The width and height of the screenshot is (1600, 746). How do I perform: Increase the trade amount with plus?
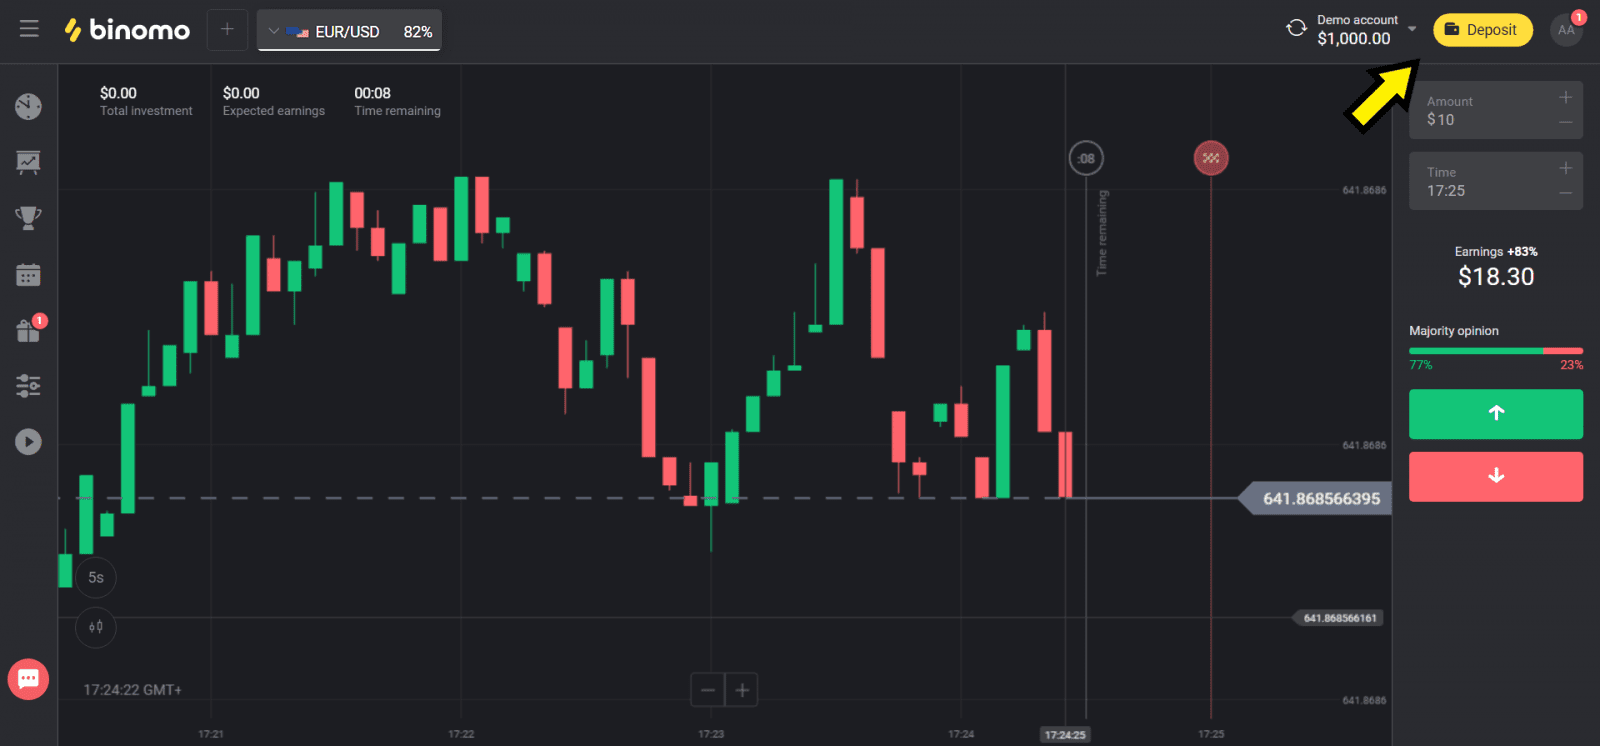(x=1565, y=97)
